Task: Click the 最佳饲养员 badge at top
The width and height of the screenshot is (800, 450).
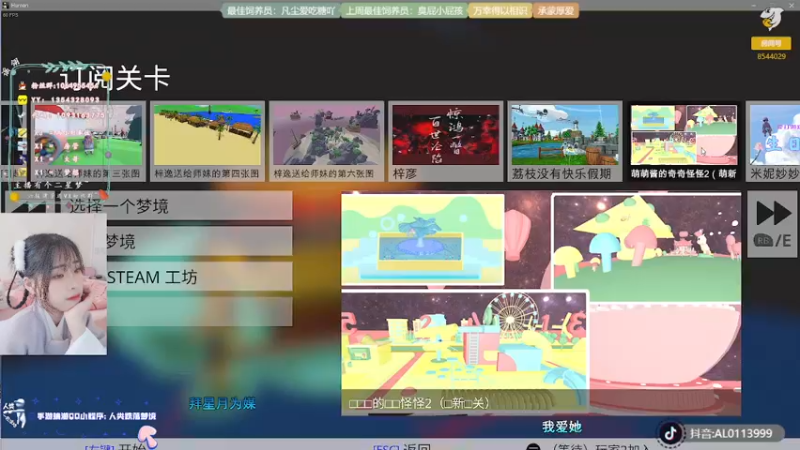Action: (x=281, y=11)
